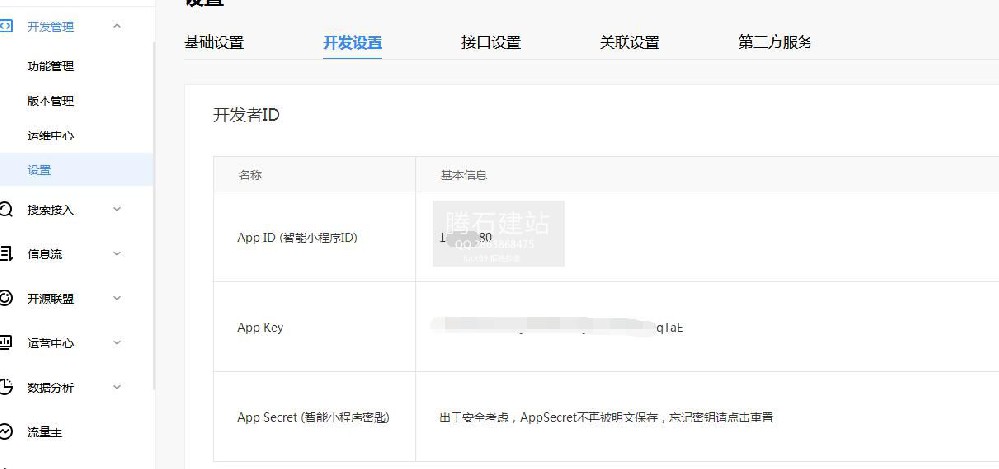Click the 流量主 trend icon

(x=6, y=432)
